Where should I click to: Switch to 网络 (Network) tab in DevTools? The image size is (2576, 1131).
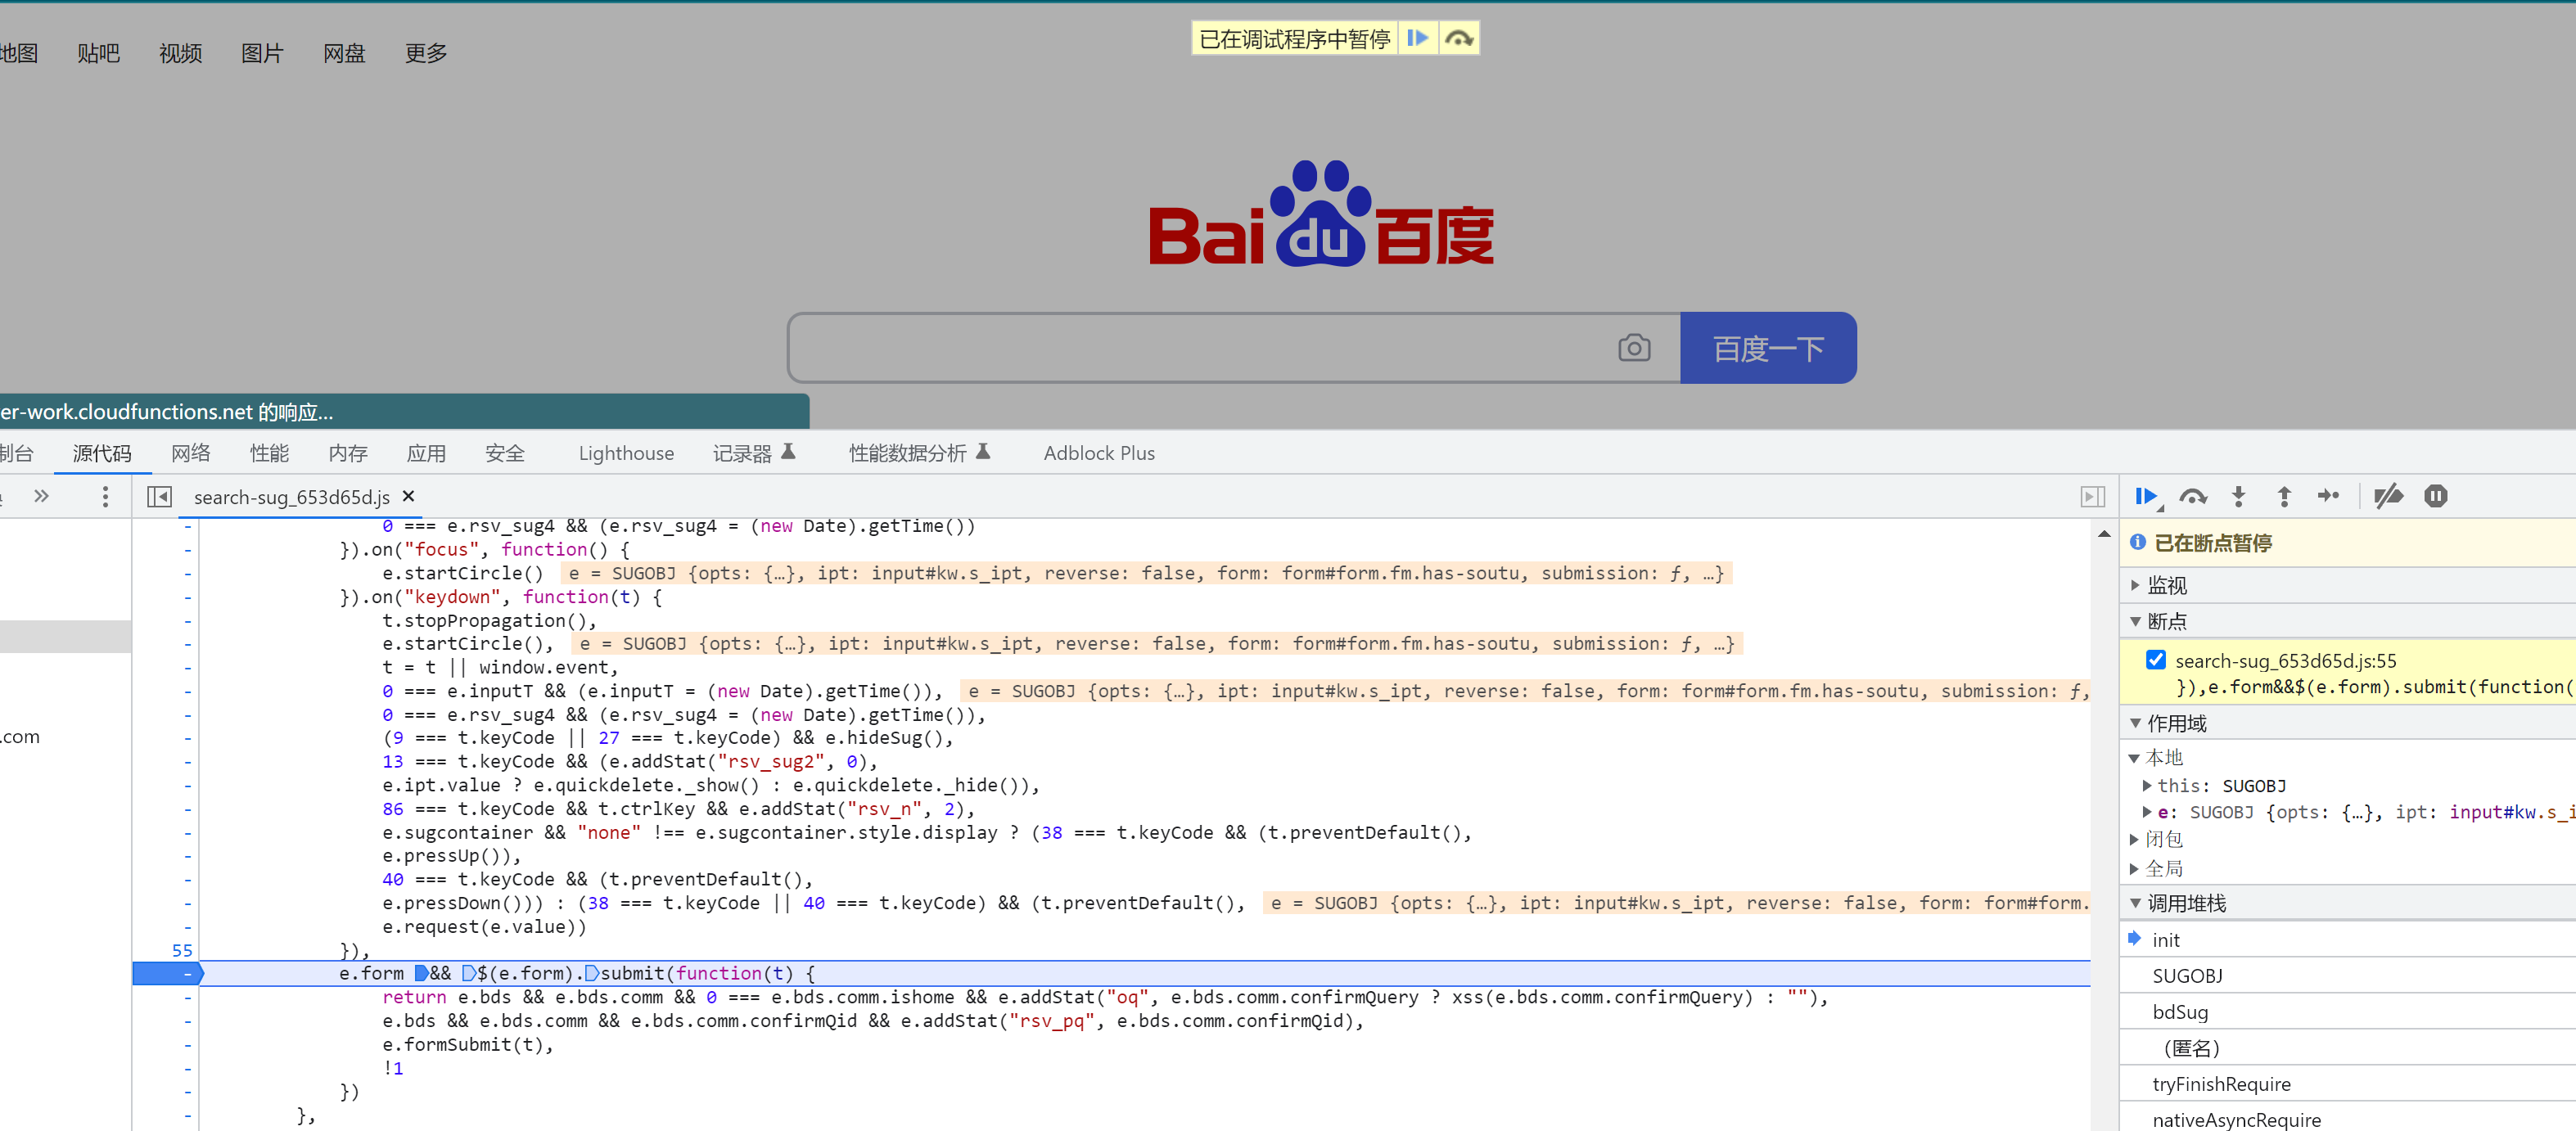[191, 453]
